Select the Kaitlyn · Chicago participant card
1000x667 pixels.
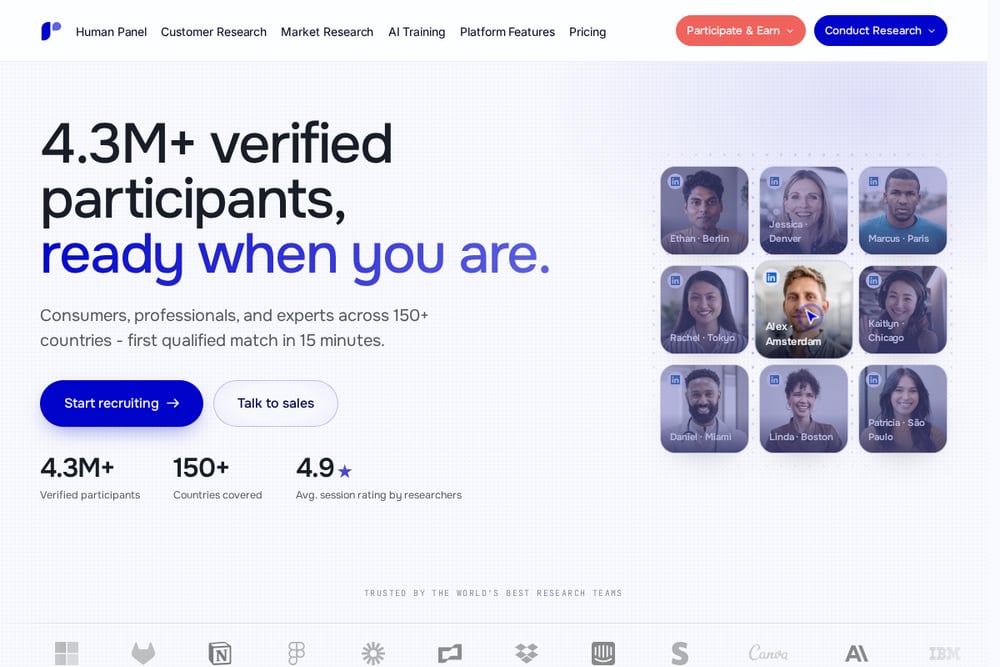(x=902, y=309)
